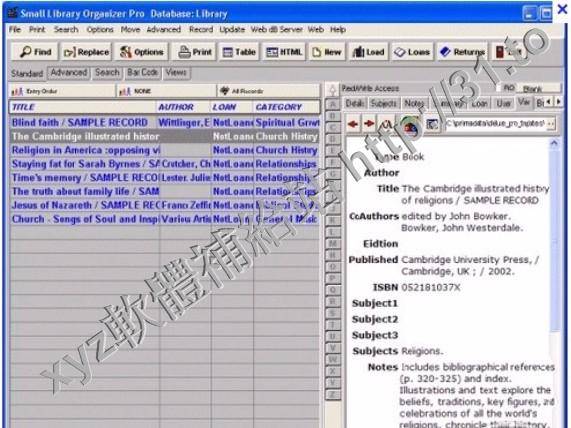The image size is (571, 428).
Task: Click the window template icon beside path field
Action: tap(432, 125)
